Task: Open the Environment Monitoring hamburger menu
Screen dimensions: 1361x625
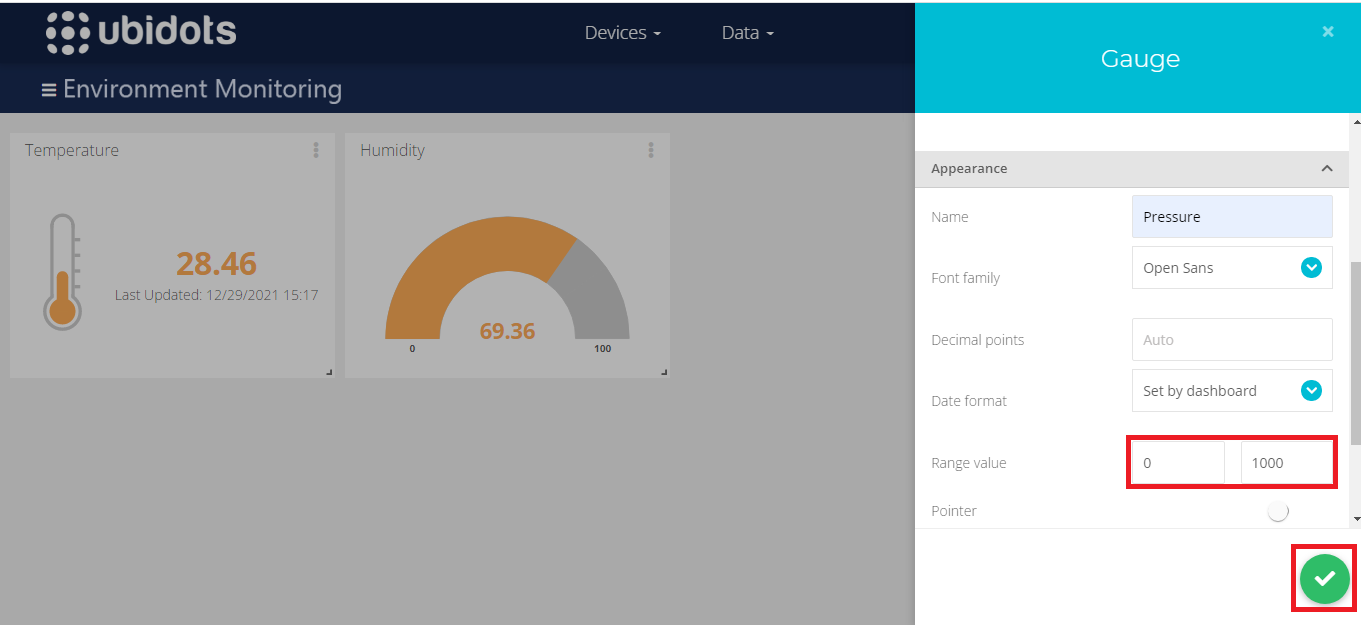Action: [x=48, y=90]
